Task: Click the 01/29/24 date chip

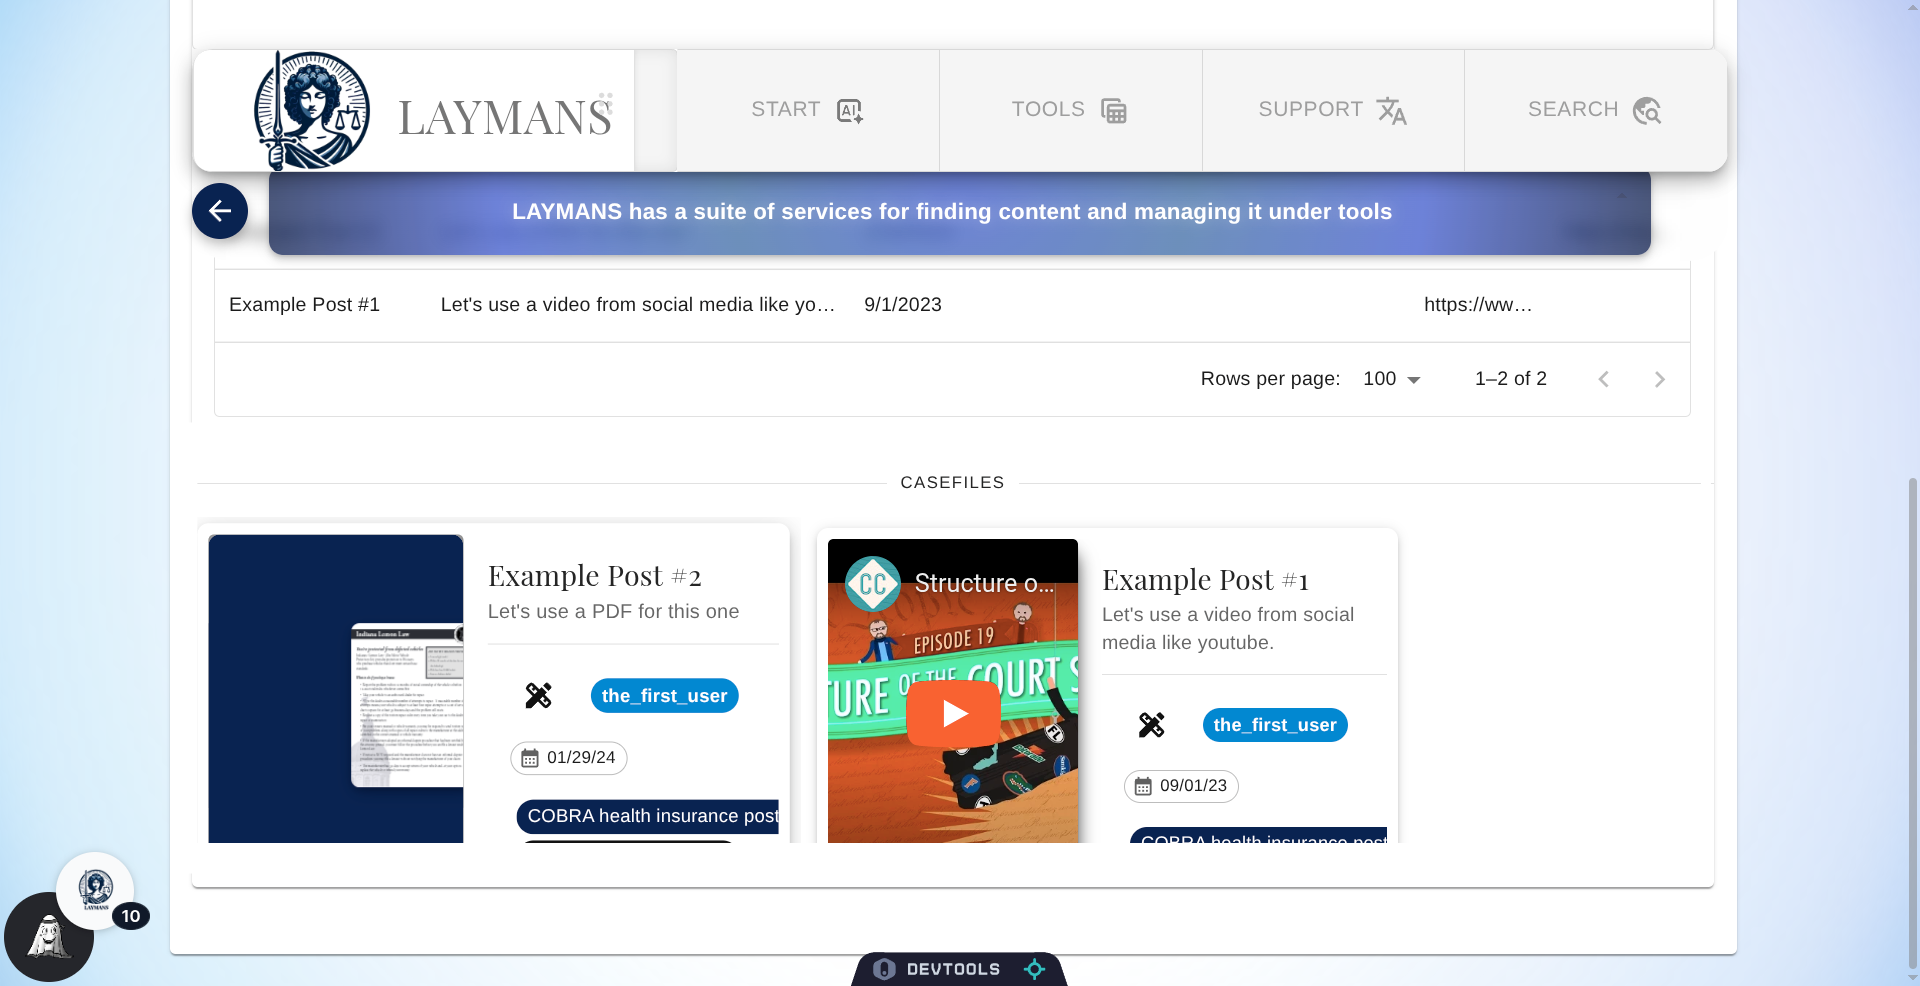Action: coord(569,758)
